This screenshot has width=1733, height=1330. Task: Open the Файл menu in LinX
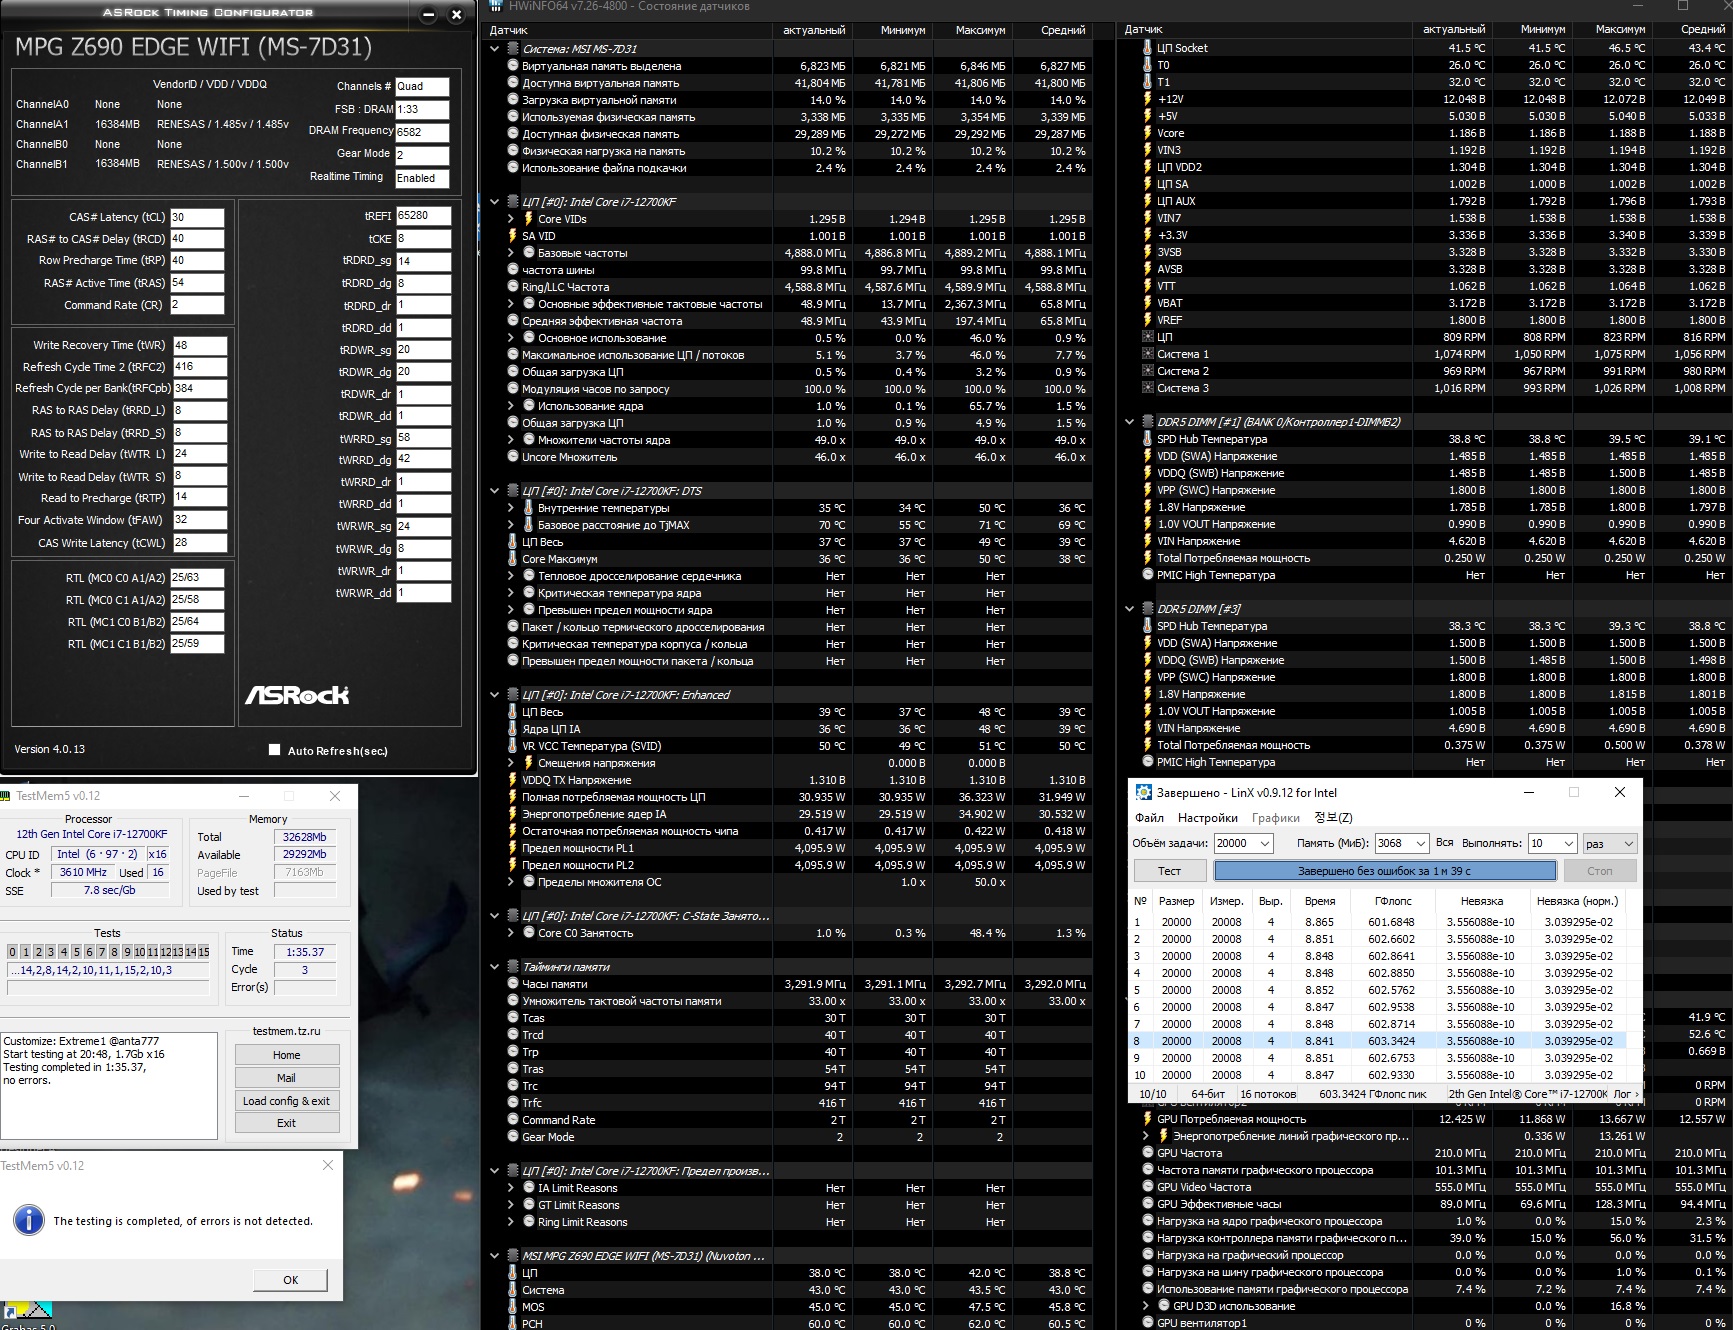(1149, 818)
